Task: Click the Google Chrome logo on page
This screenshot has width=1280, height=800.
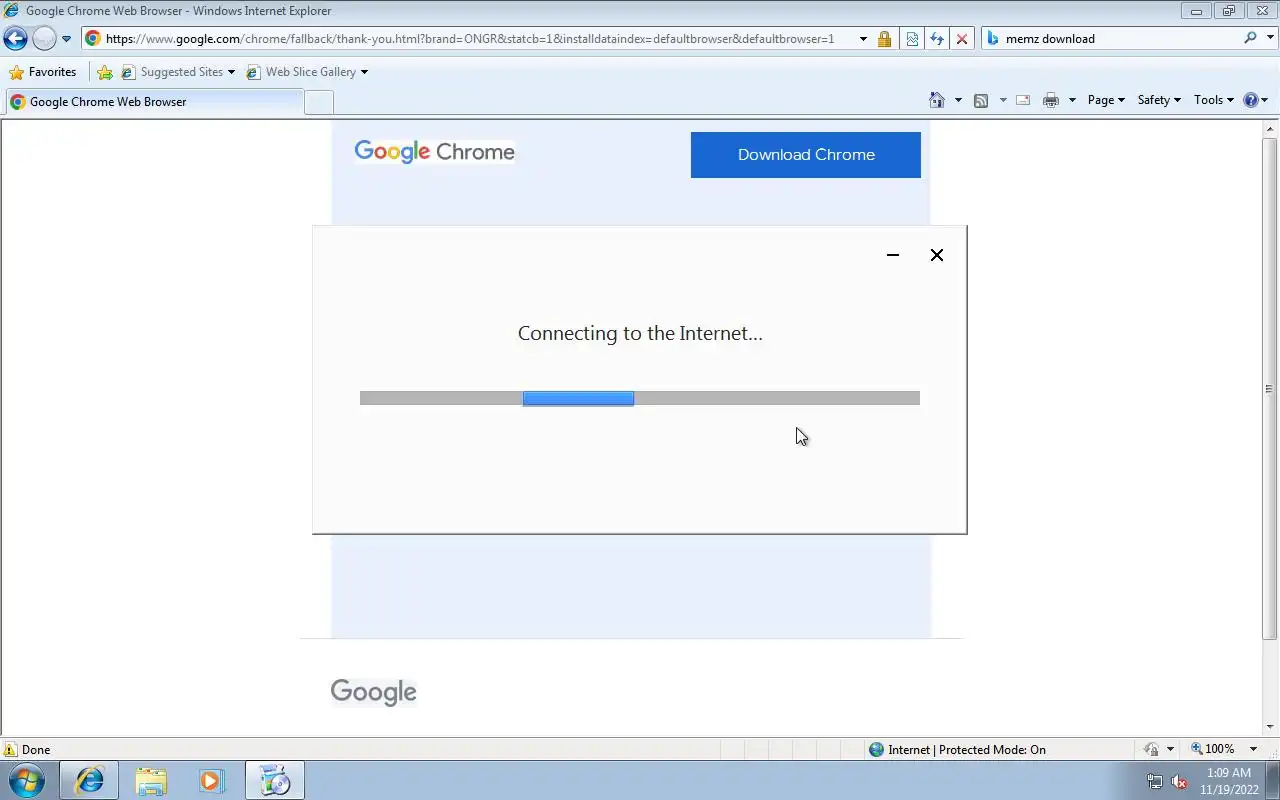Action: [435, 152]
